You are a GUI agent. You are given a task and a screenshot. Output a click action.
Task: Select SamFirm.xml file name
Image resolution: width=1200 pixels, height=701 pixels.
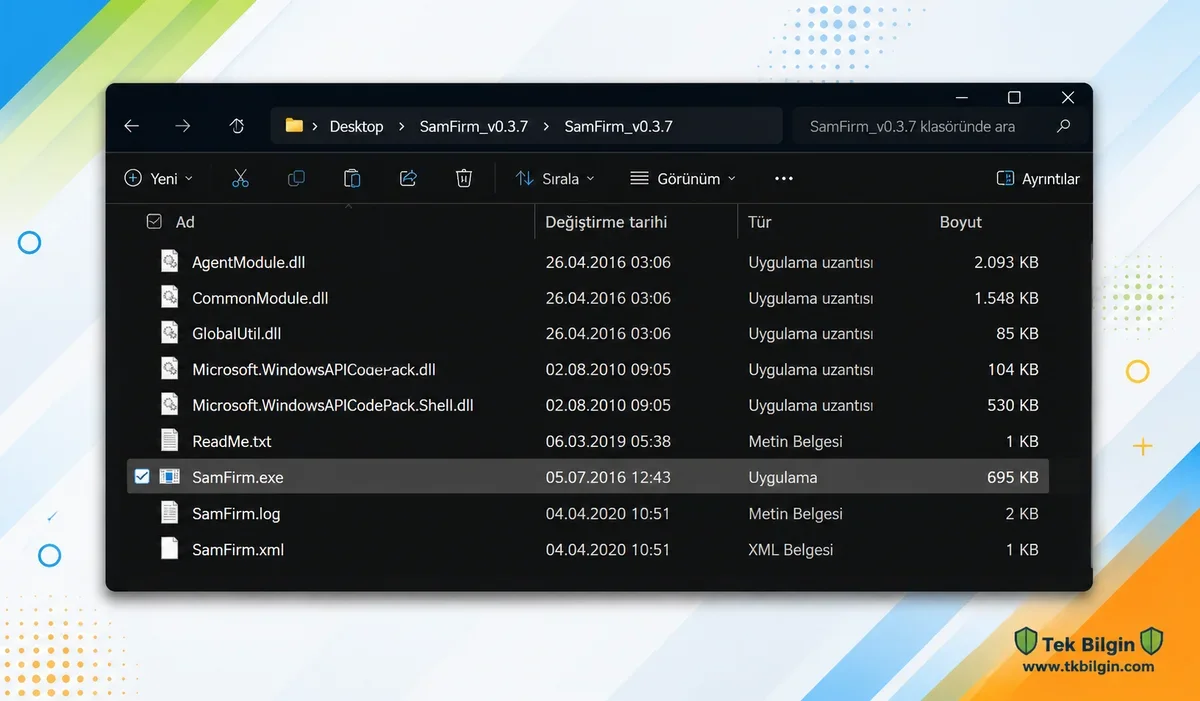pyautogui.click(x=238, y=549)
